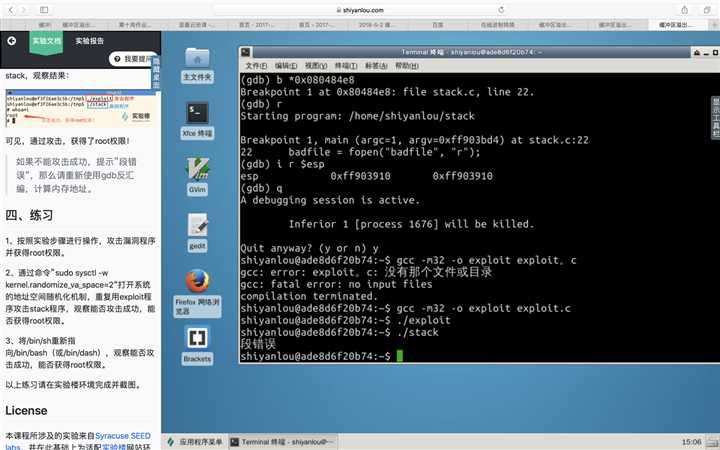Open the 实验报告 tab
Viewport: 720px width, 450px height.
point(90,41)
